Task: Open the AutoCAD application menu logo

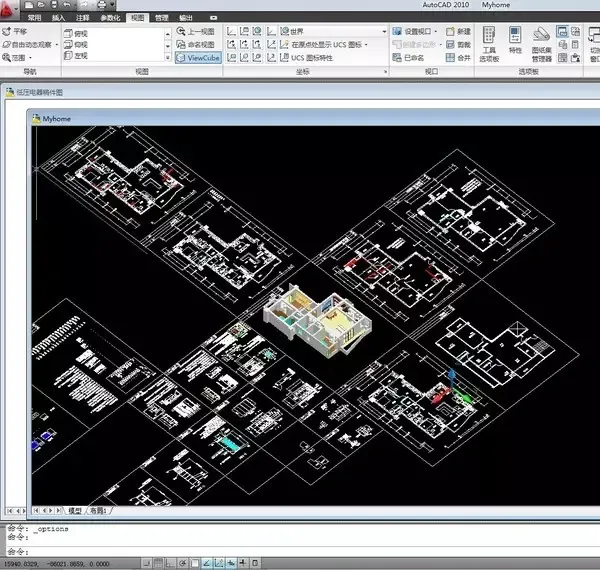Action: (x=12, y=9)
